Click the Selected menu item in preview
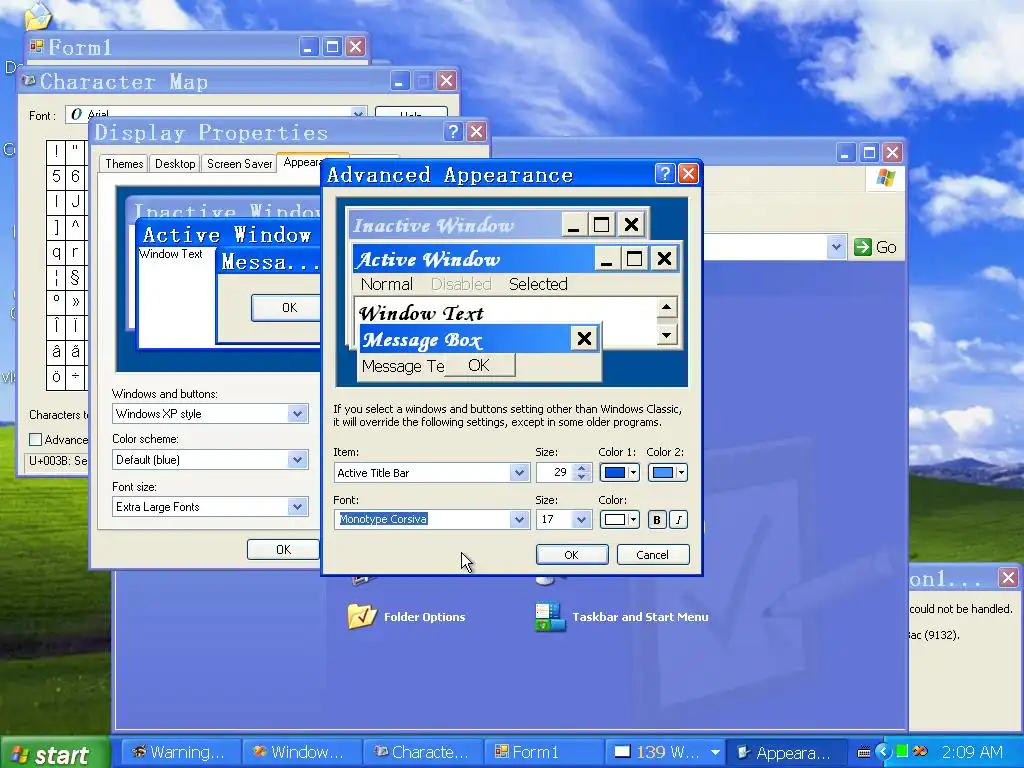The height and width of the screenshot is (768, 1024). 538,285
